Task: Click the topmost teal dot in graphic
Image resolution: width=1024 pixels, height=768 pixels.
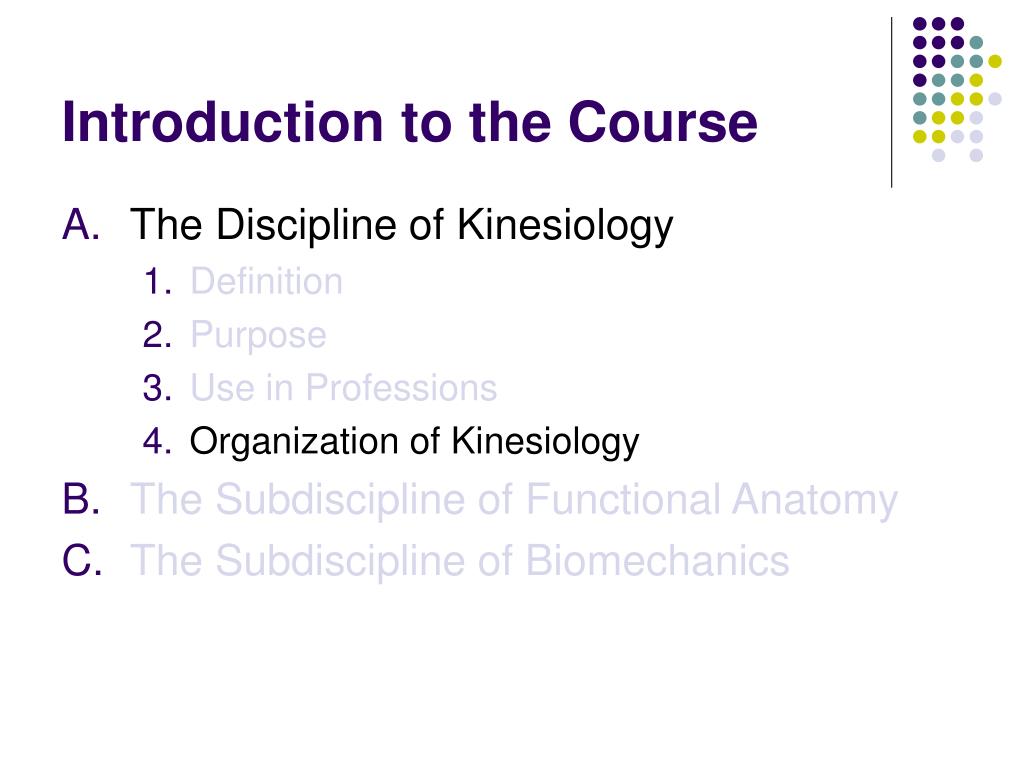Action: point(976,43)
